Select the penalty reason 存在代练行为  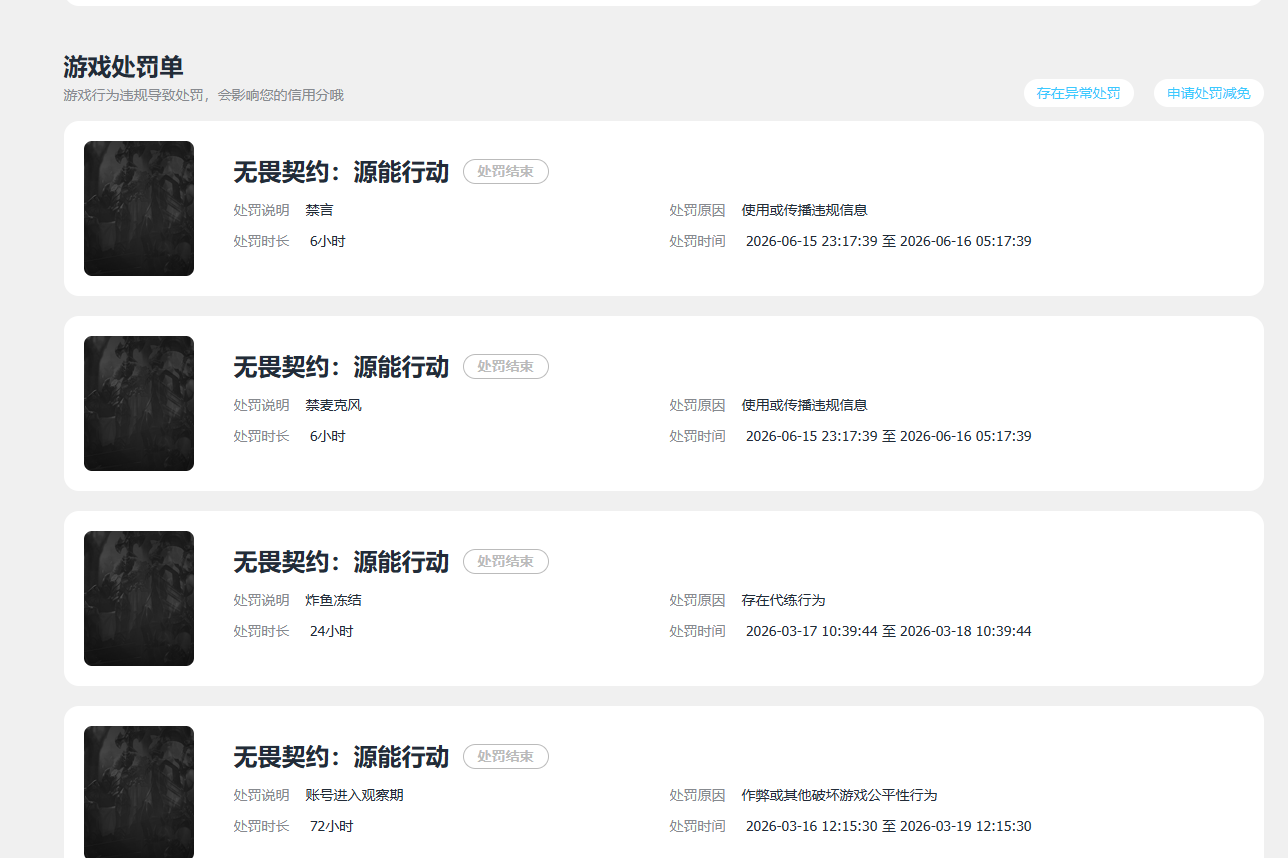click(x=783, y=600)
